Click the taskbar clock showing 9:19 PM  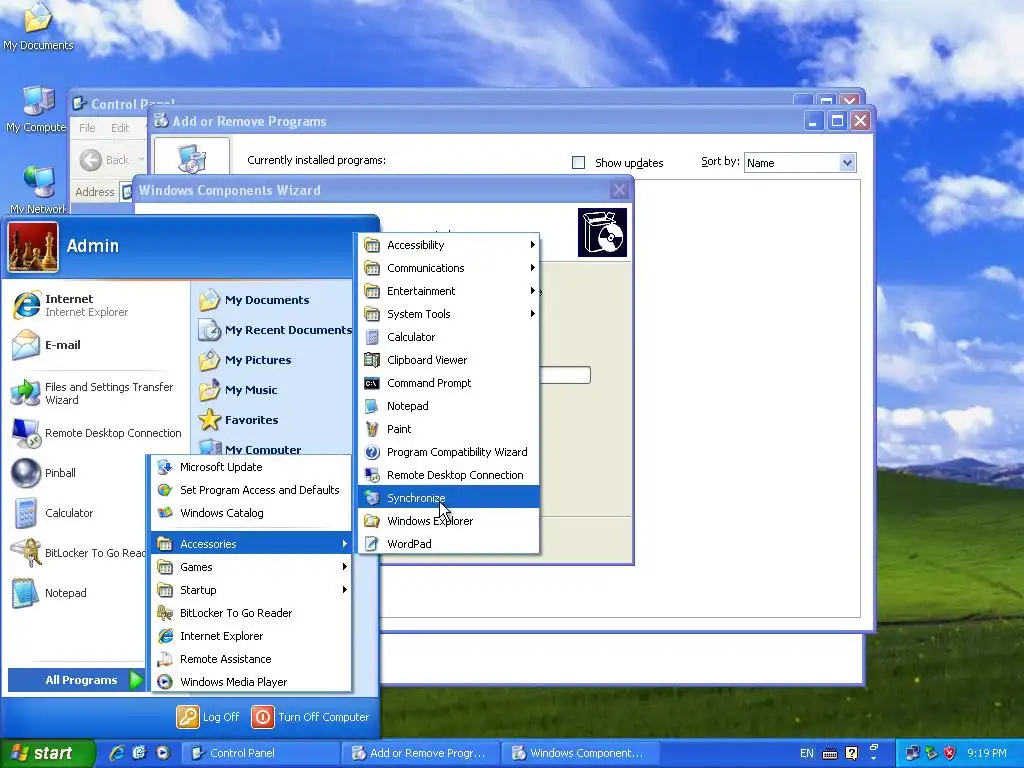click(x=987, y=753)
